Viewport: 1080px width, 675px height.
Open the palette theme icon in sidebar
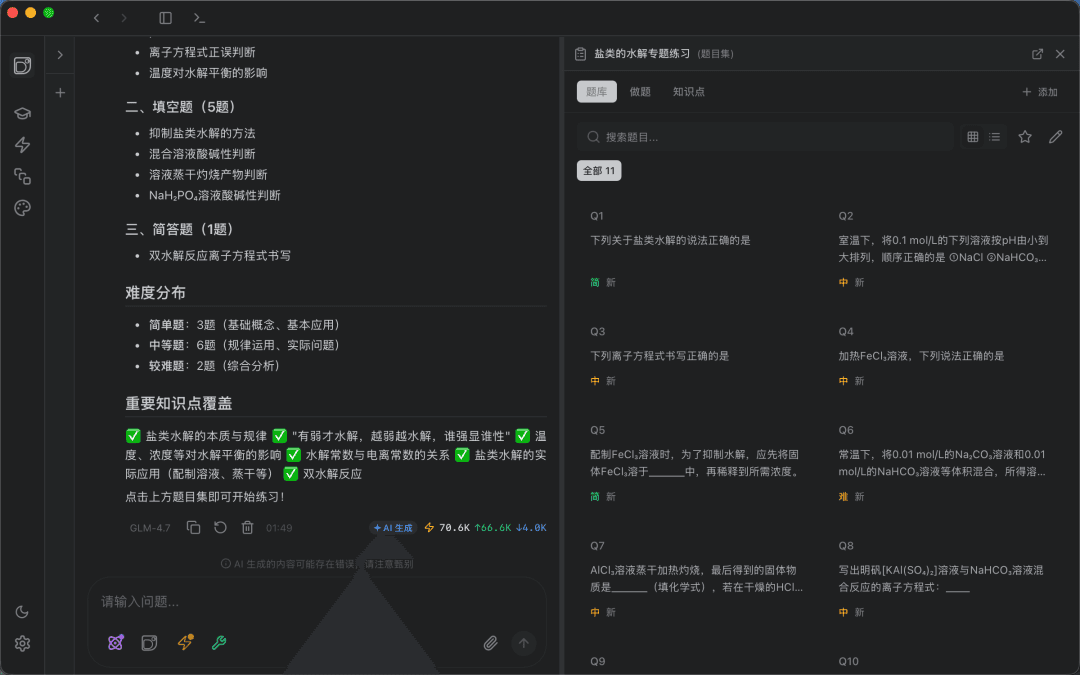click(x=22, y=208)
